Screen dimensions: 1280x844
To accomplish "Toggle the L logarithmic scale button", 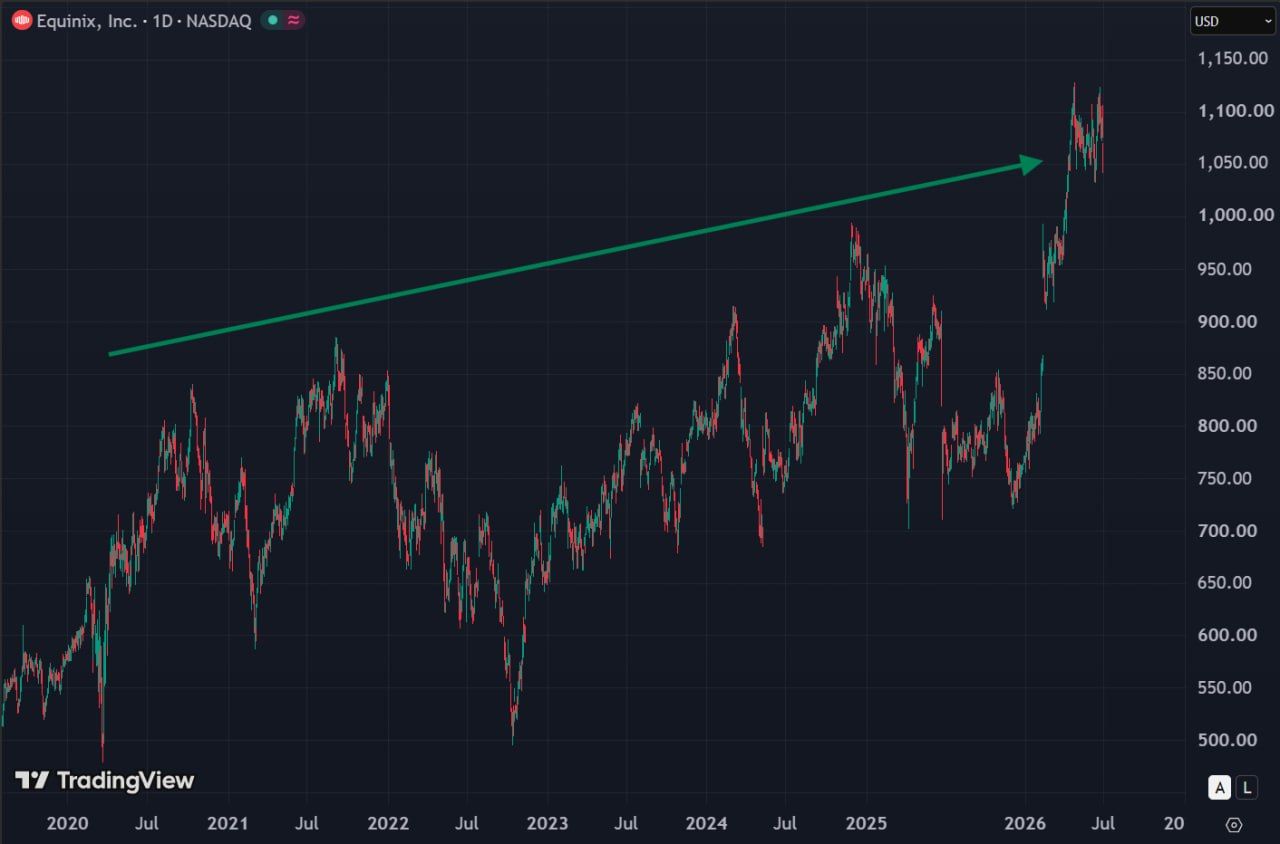I will (x=1246, y=788).
